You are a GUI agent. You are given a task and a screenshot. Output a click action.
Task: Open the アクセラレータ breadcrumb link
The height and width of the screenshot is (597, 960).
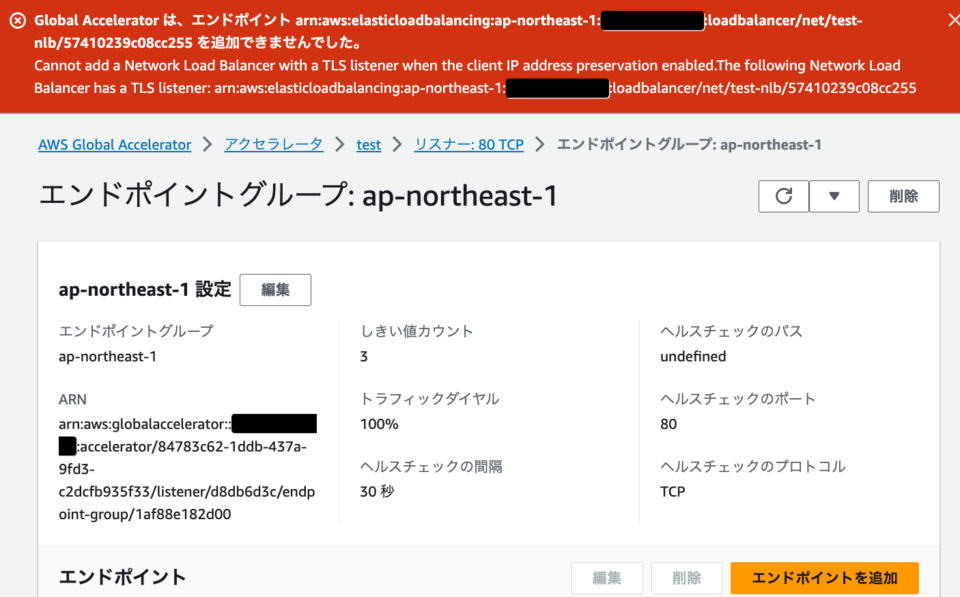pyautogui.click(x=273, y=144)
